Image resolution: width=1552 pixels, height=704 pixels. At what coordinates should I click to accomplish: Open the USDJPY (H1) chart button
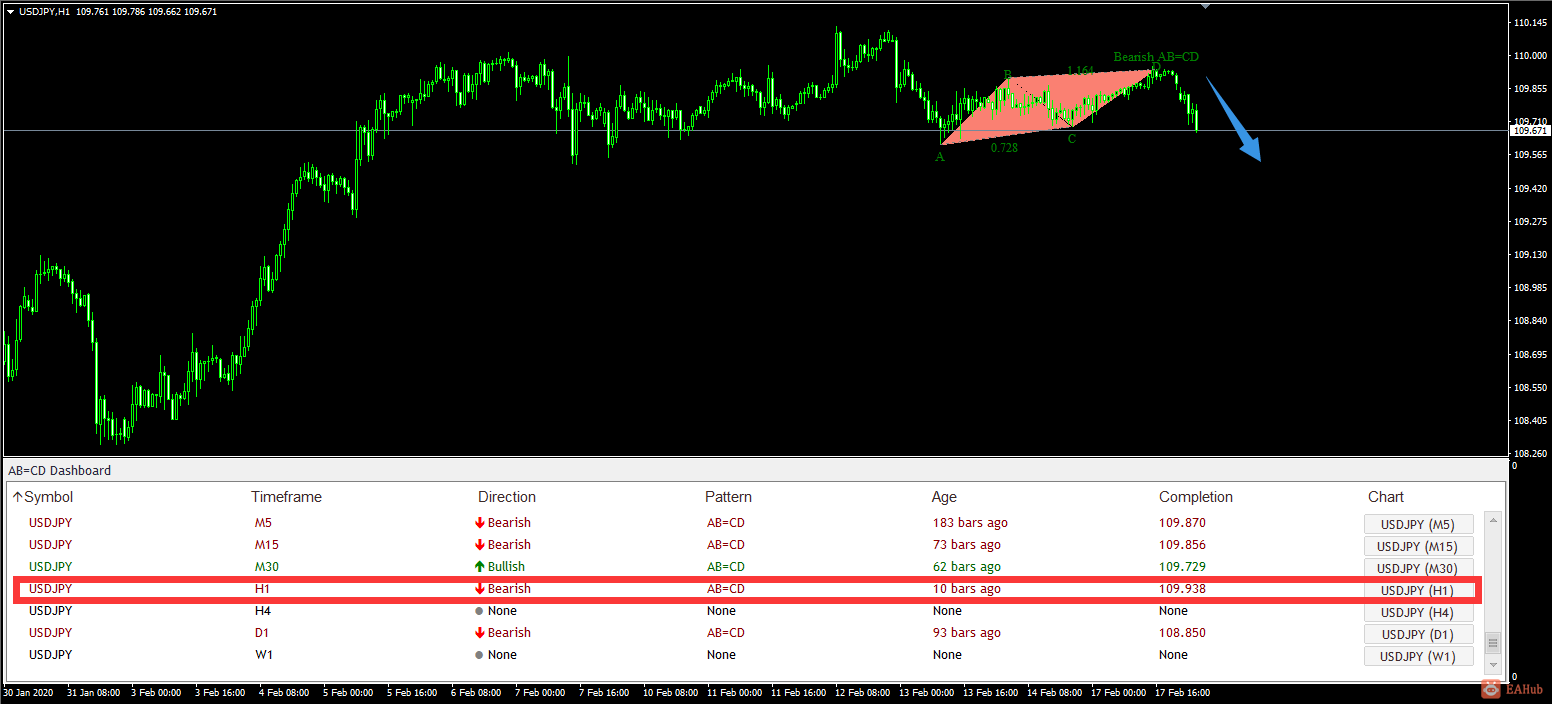1419,590
